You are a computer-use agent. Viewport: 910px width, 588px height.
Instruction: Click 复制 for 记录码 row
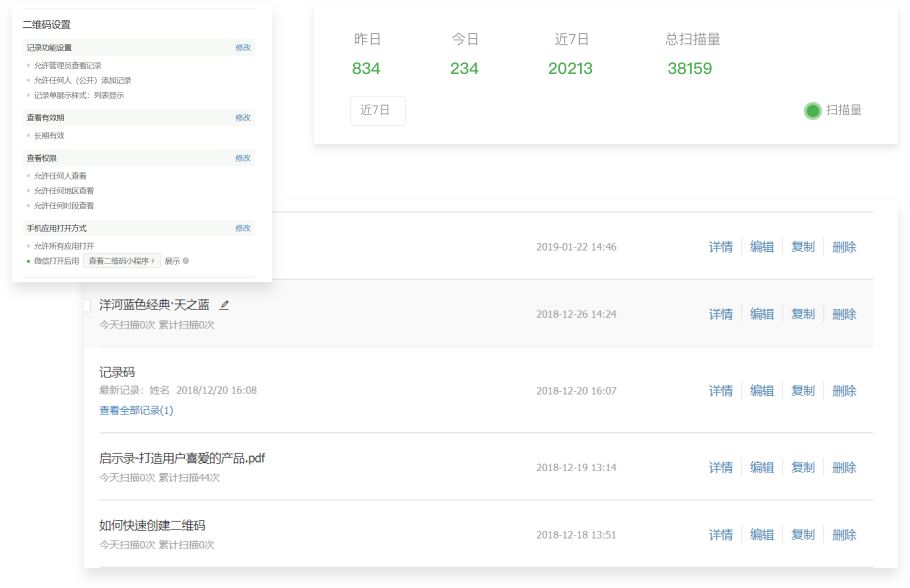coord(803,391)
